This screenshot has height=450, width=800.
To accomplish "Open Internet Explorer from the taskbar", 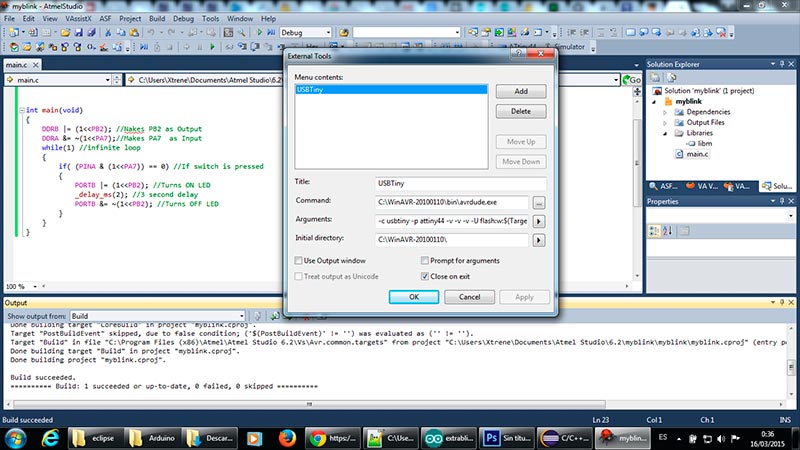I will pyautogui.click(x=50, y=438).
